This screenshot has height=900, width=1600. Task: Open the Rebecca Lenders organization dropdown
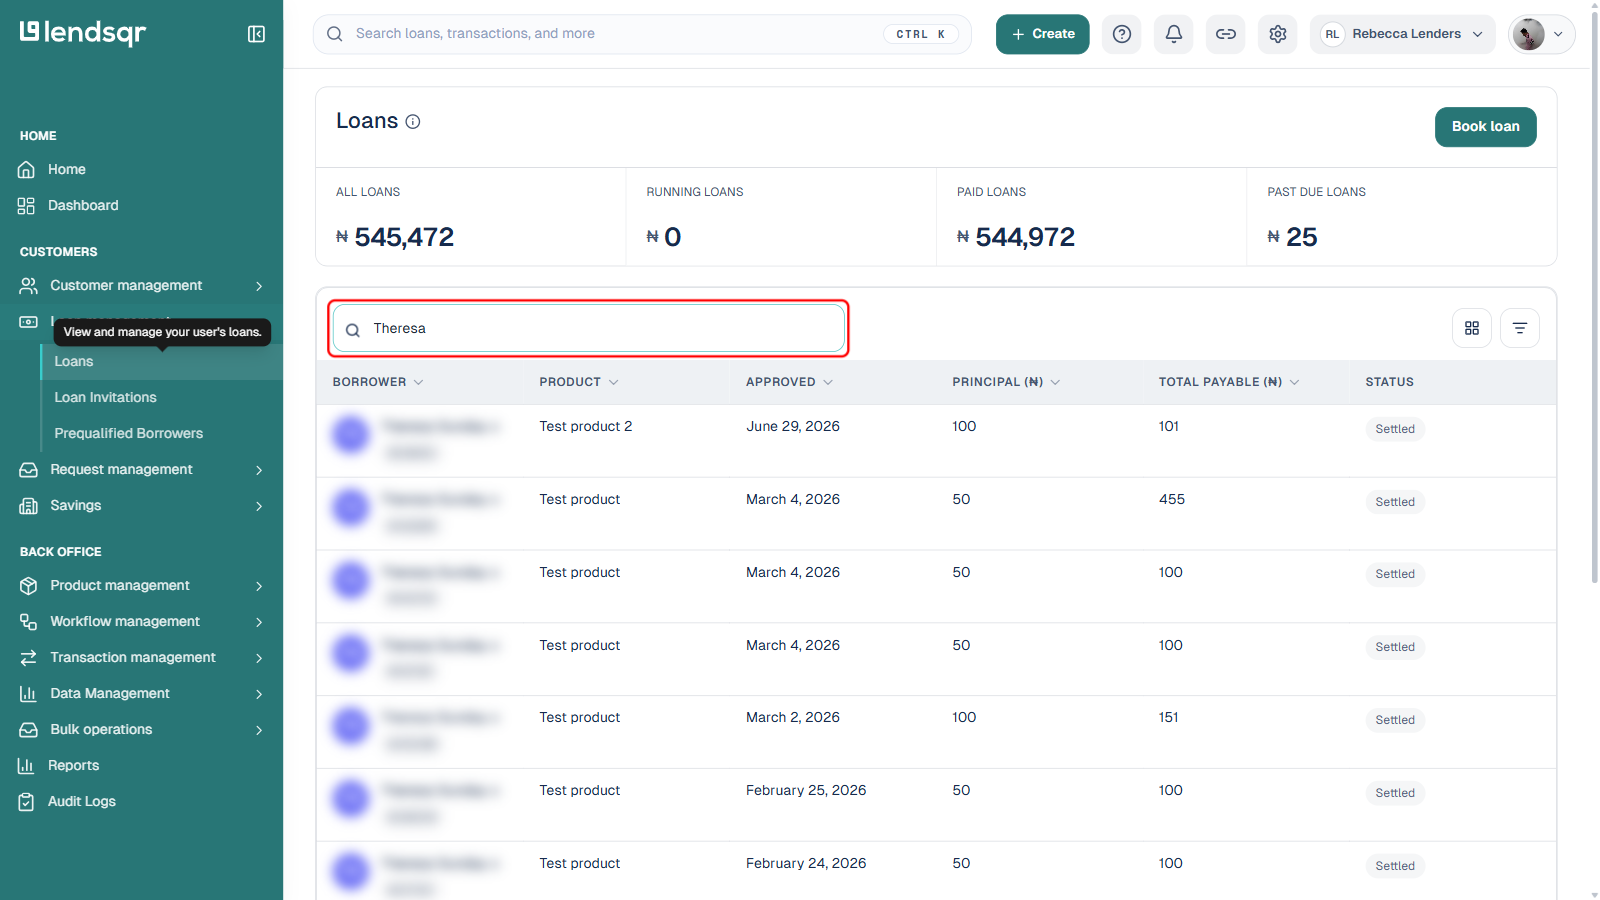pos(1403,34)
